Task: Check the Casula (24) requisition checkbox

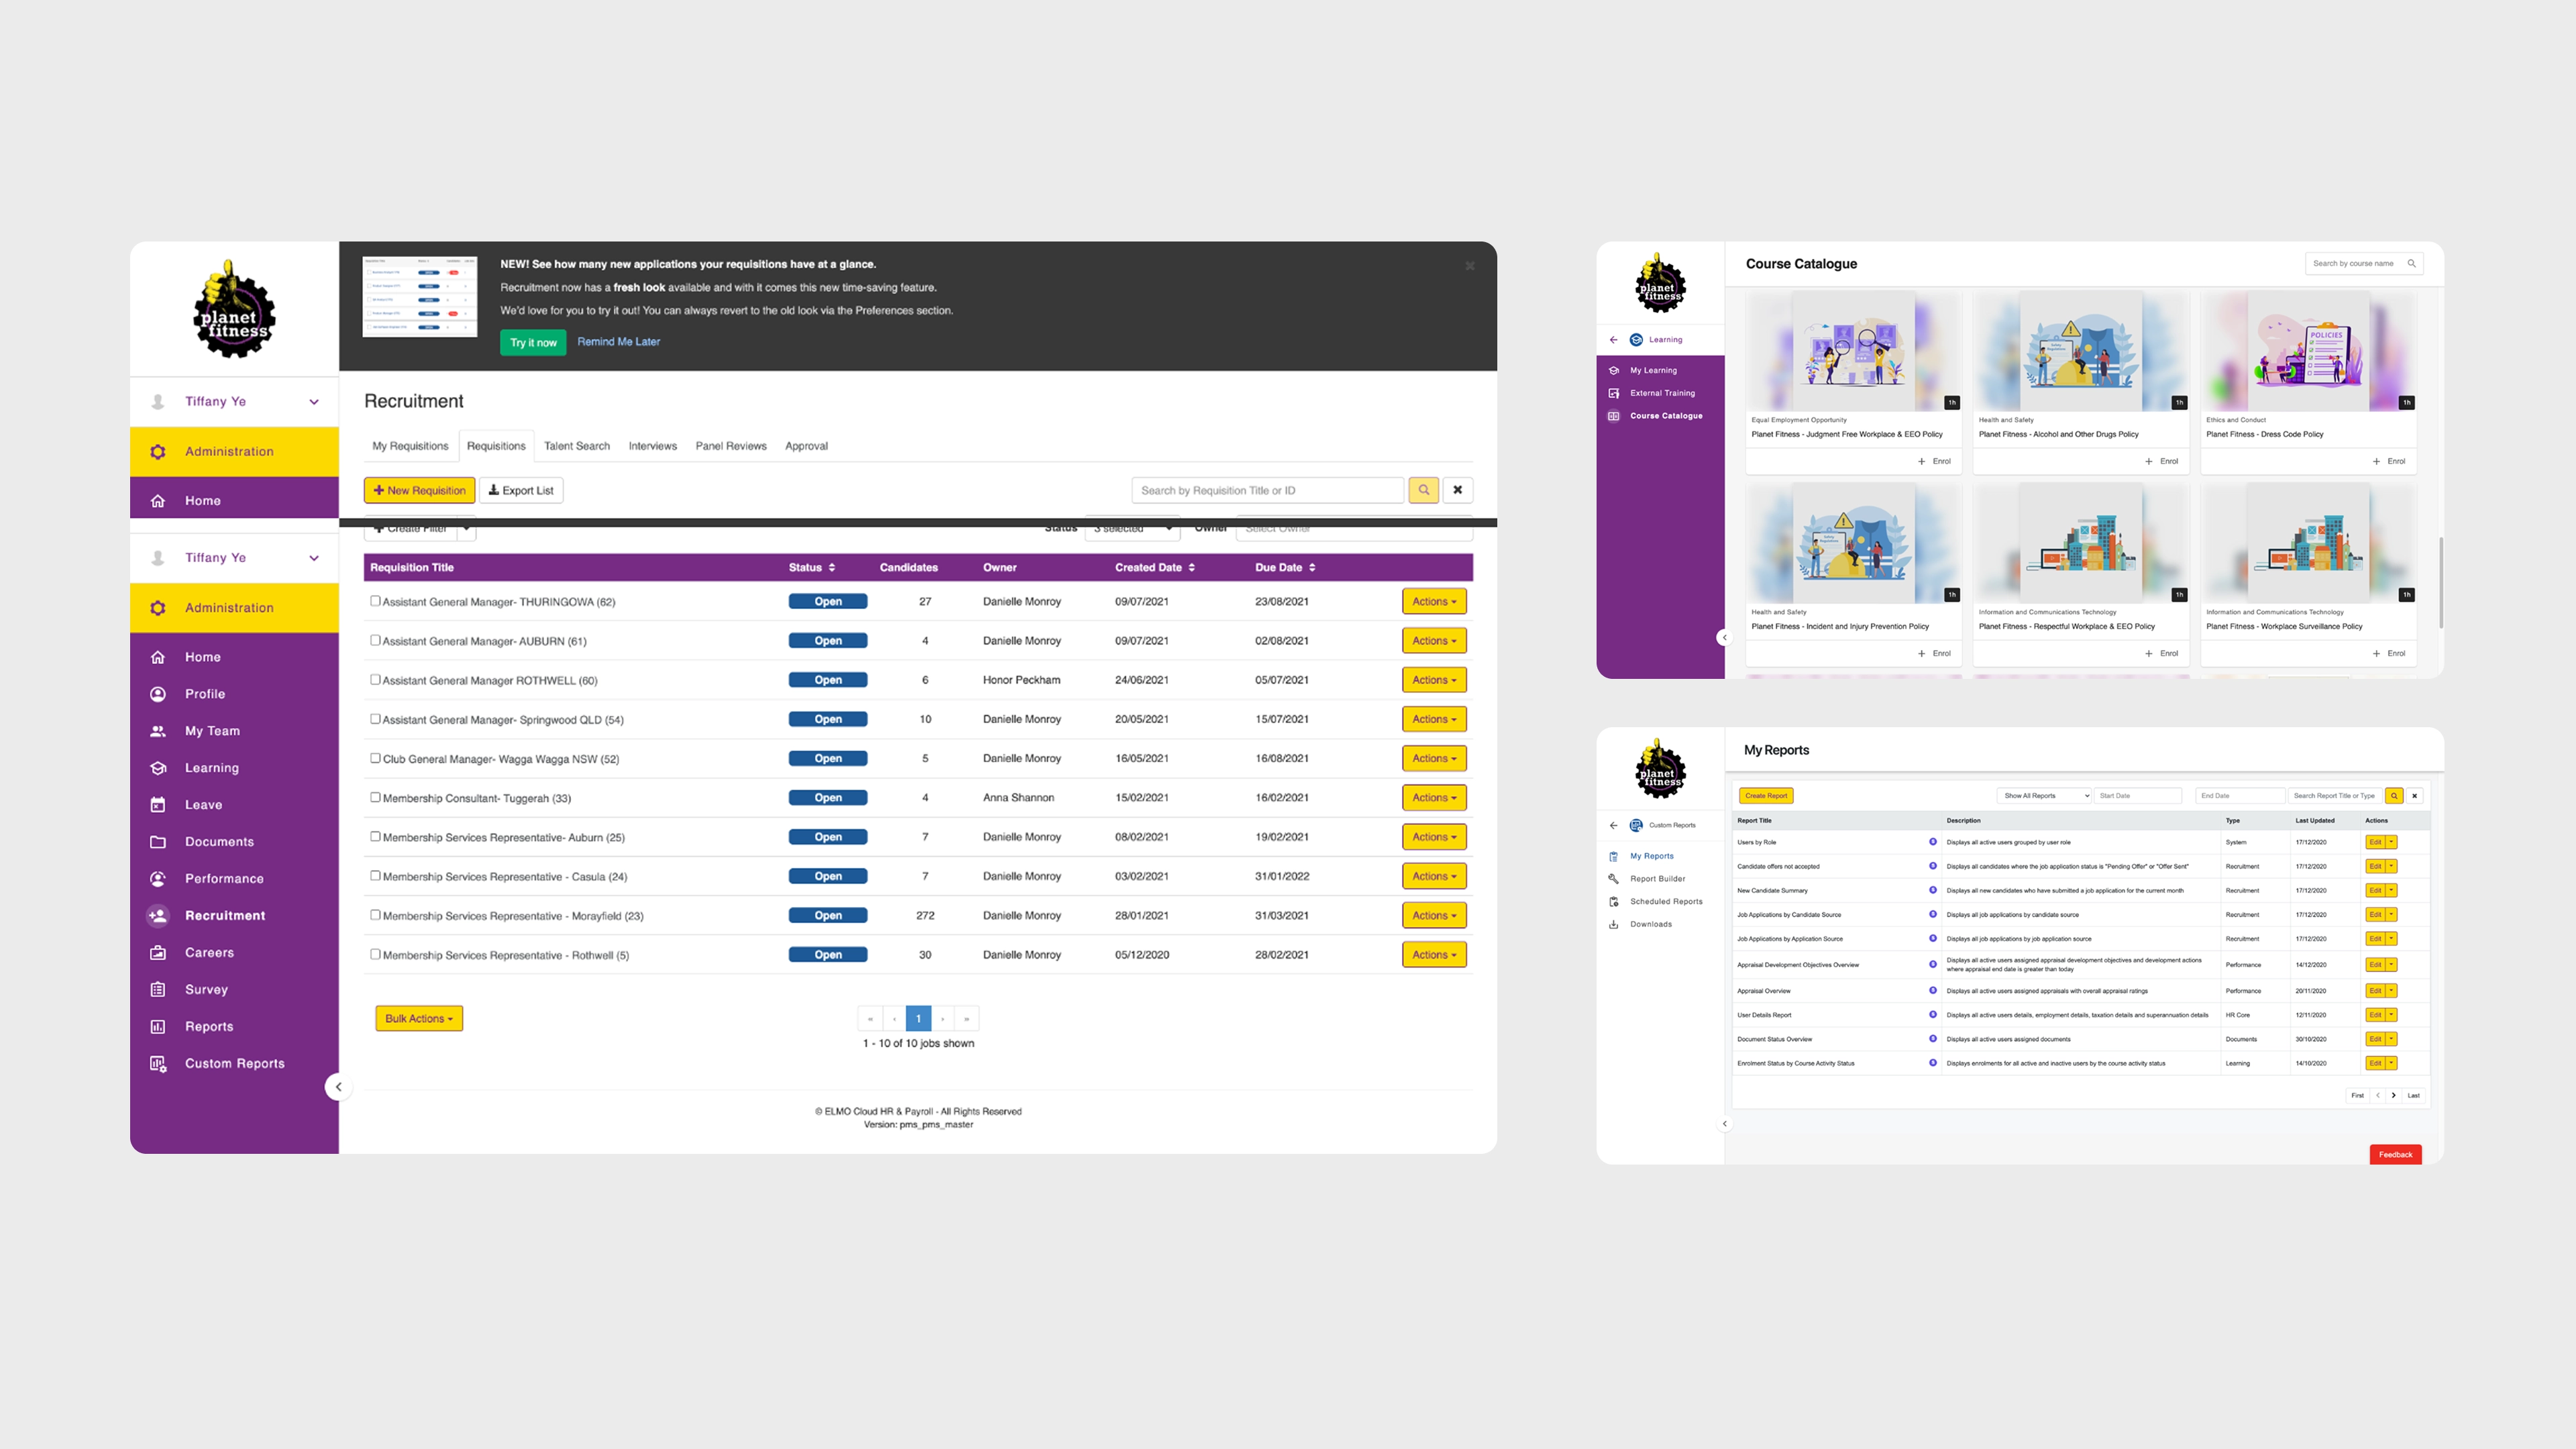Action: (375, 875)
